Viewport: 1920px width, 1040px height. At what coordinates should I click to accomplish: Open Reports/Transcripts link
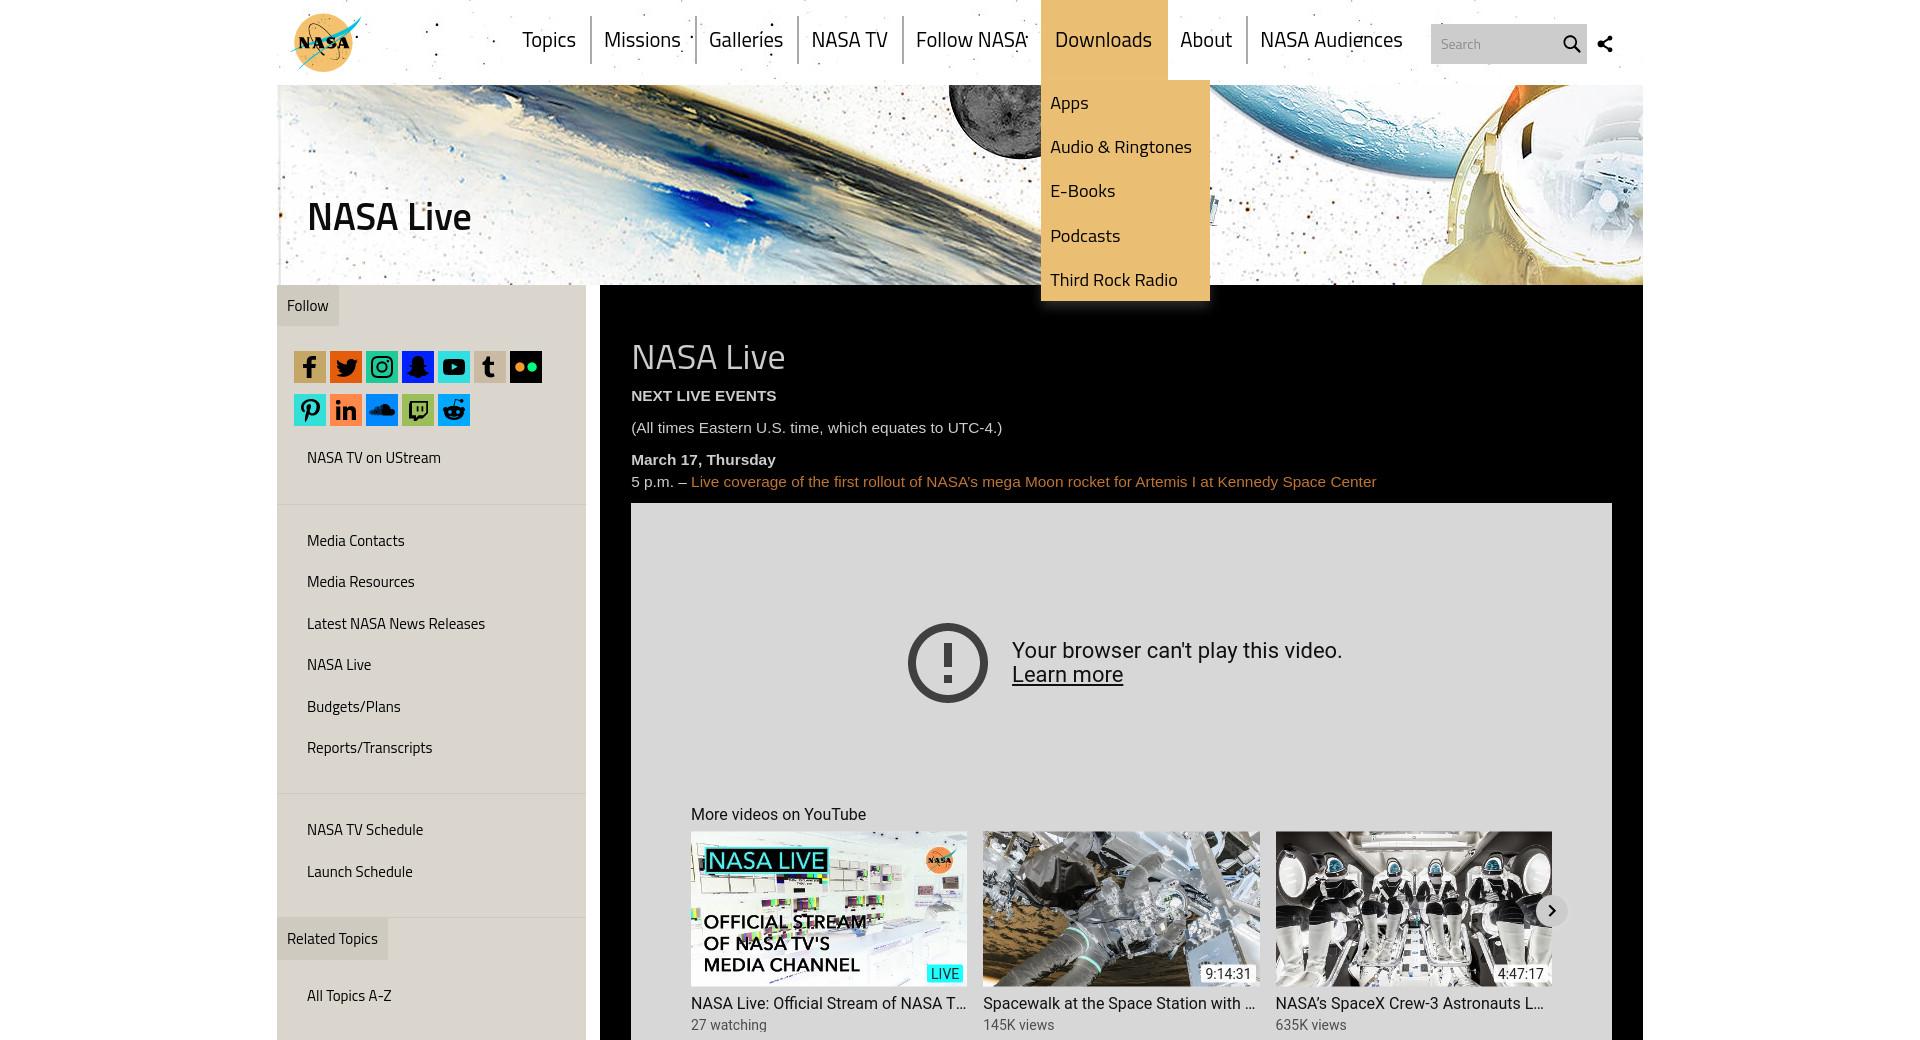370,748
